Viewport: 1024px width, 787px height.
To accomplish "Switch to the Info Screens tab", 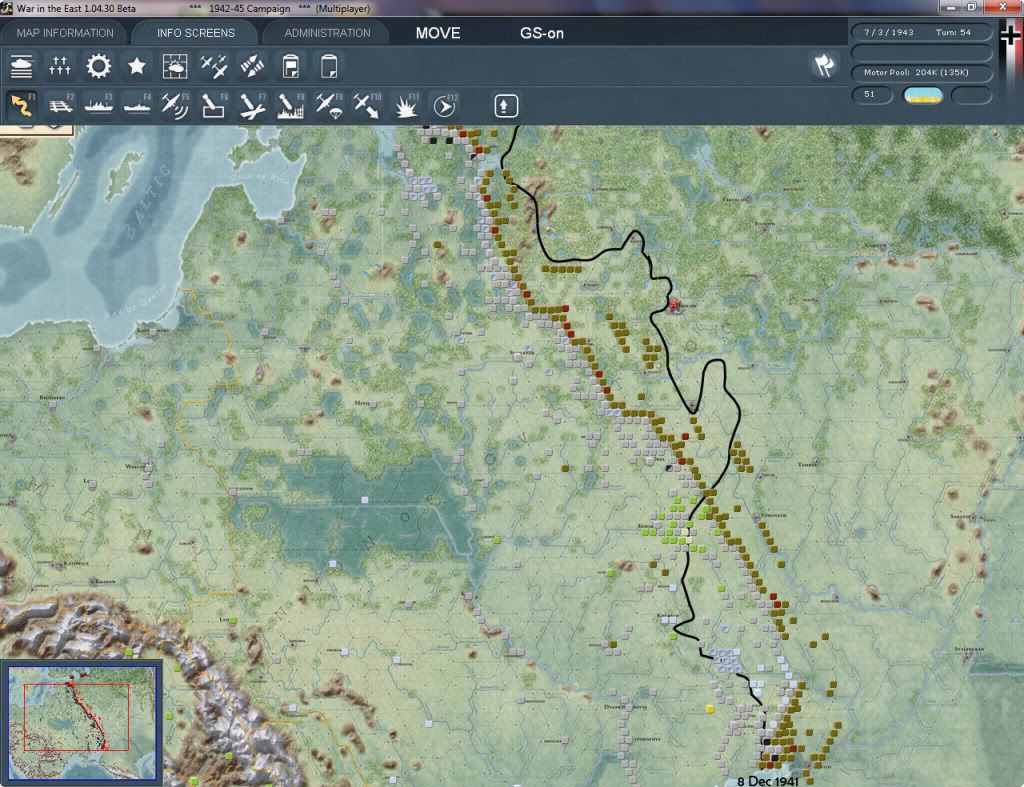I will (x=195, y=33).
